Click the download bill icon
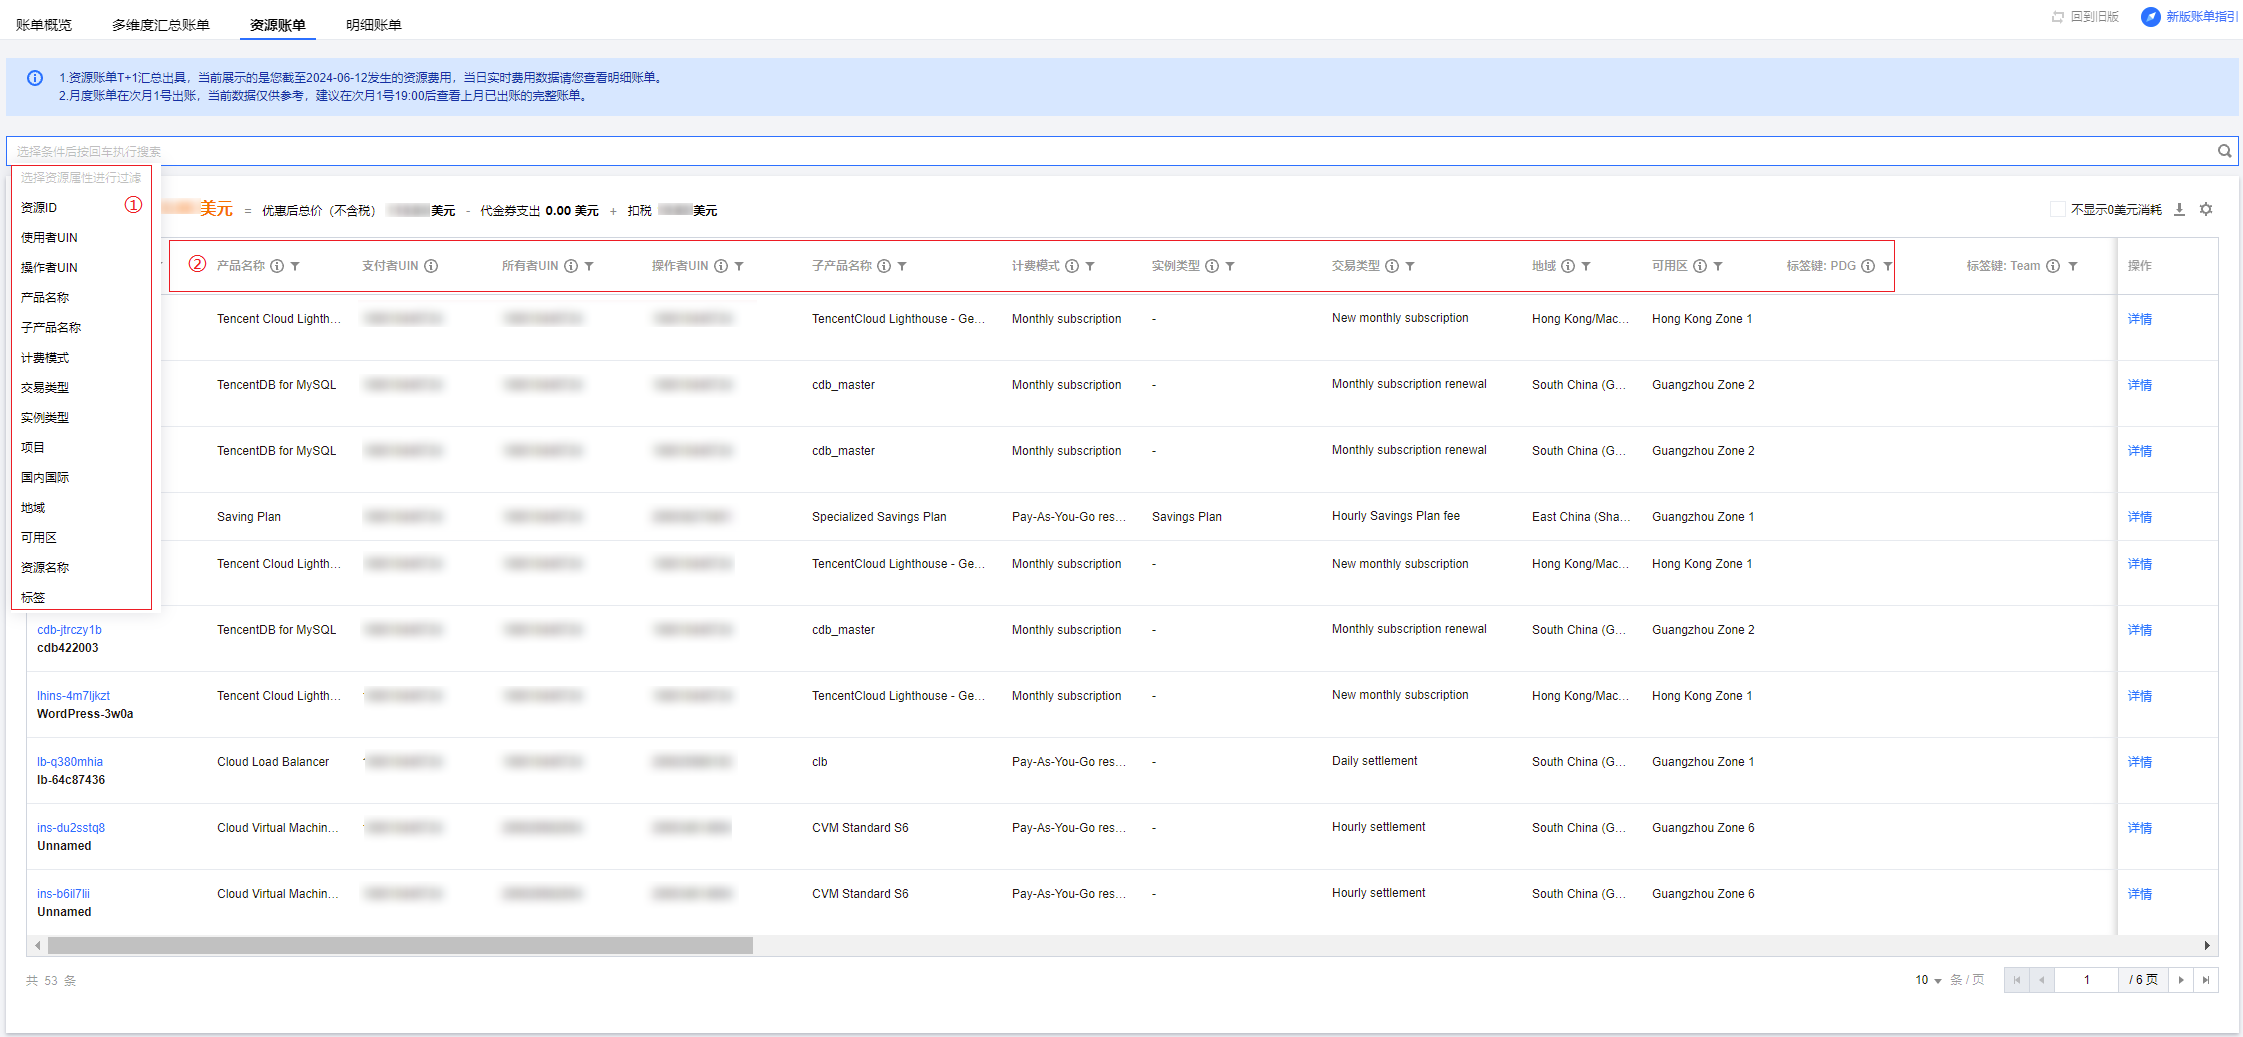This screenshot has width=2243, height=1037. tap(2179, 210)
